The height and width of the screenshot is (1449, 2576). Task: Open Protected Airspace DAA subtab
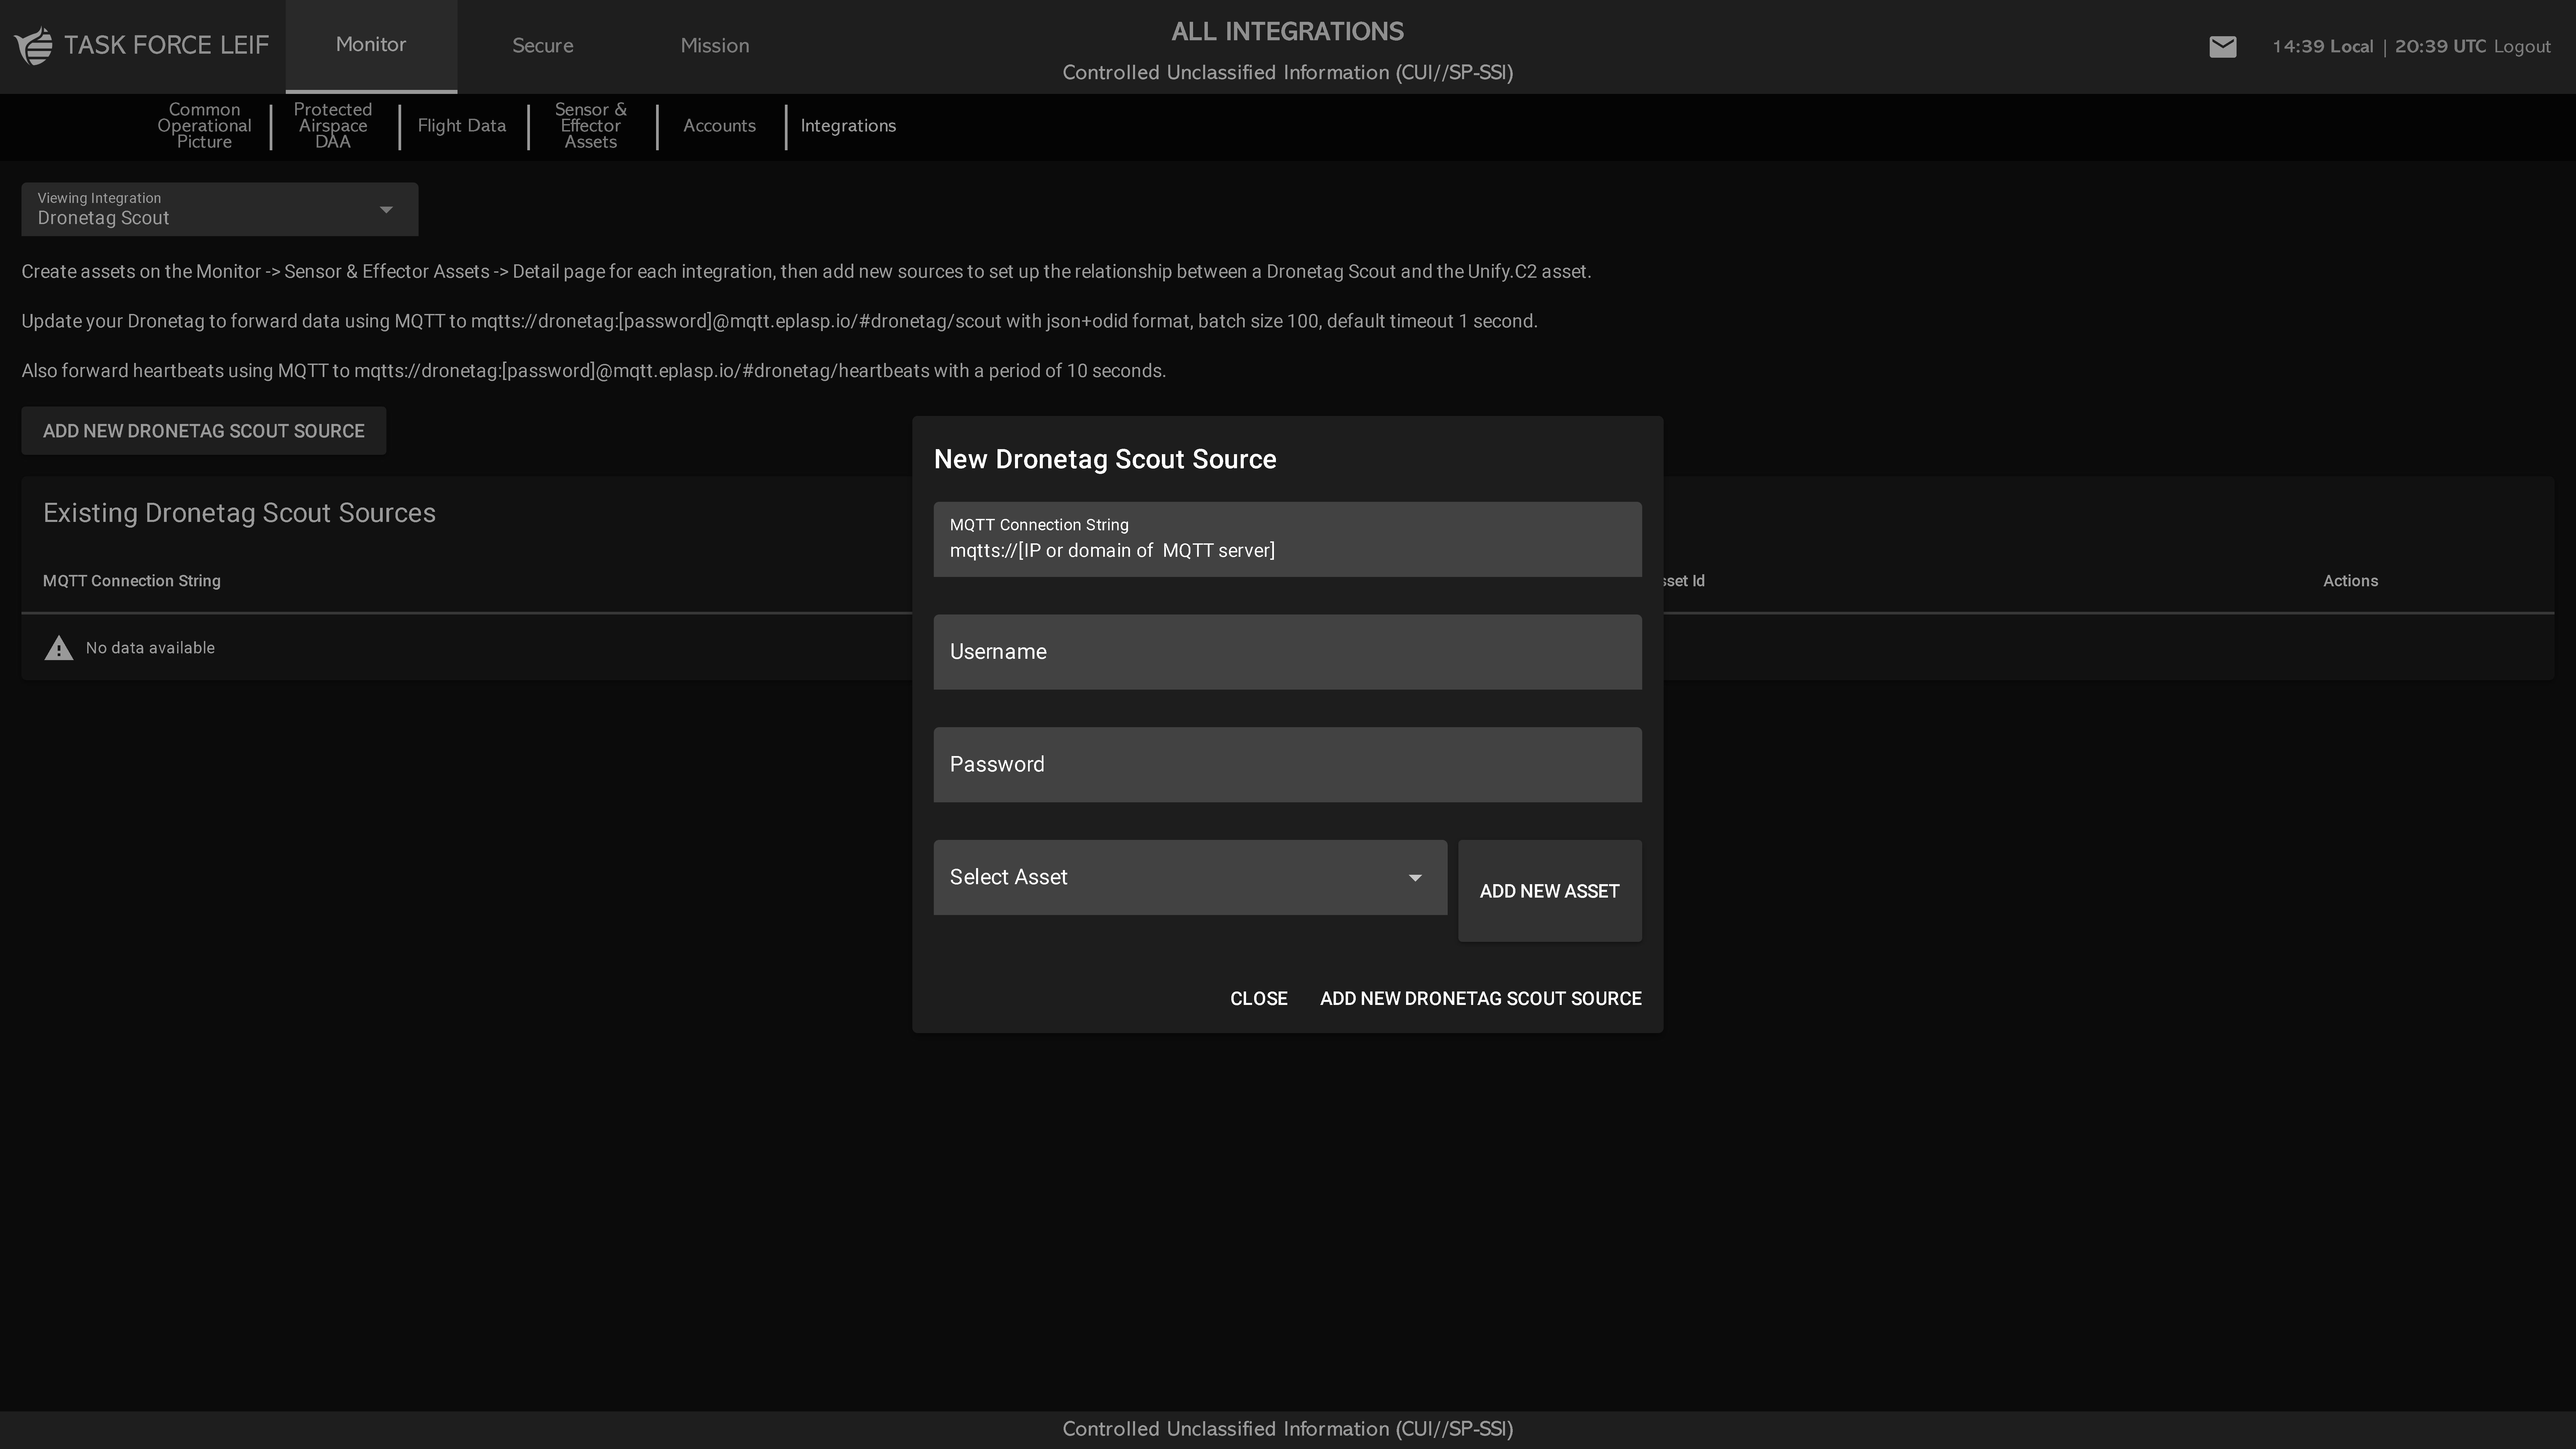(x=333, y=126)
